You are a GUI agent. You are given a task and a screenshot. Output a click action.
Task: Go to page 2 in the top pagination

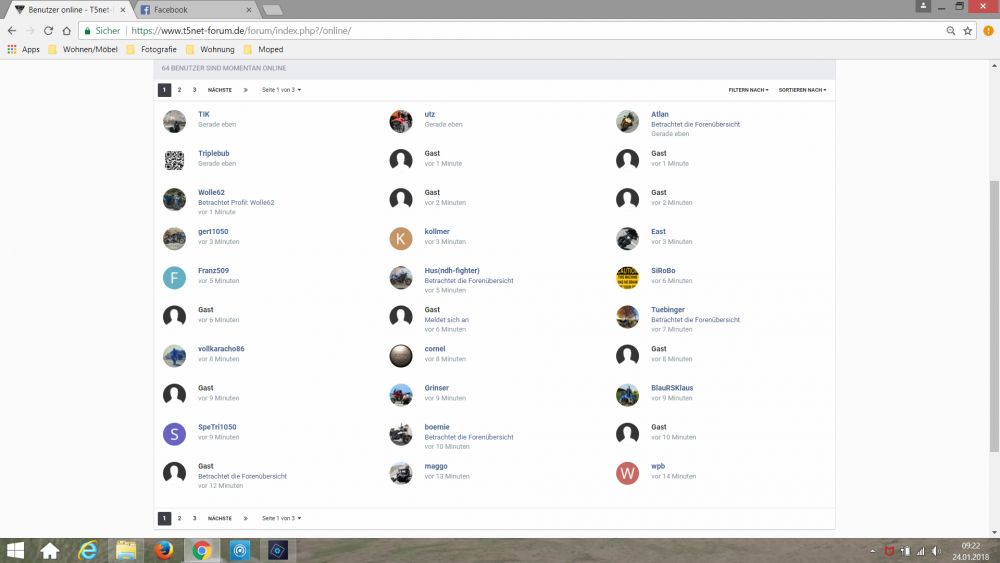pos(179,90)
